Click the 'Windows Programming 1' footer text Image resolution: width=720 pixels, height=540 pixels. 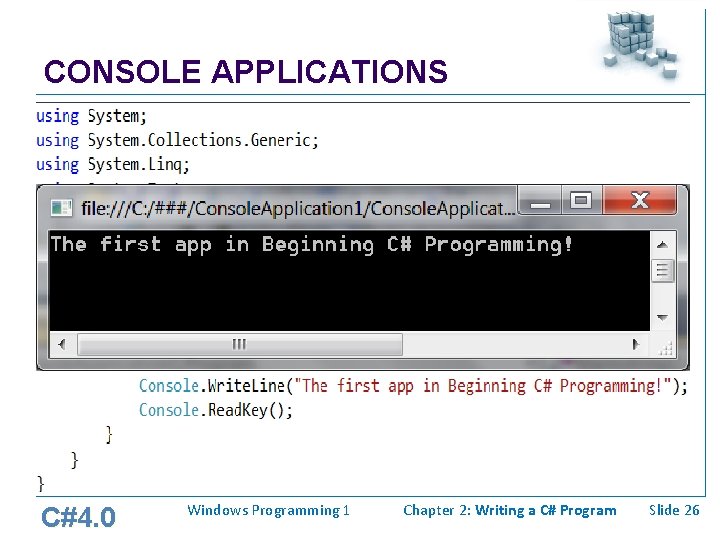pyautogui.click(x=268, y=511)
